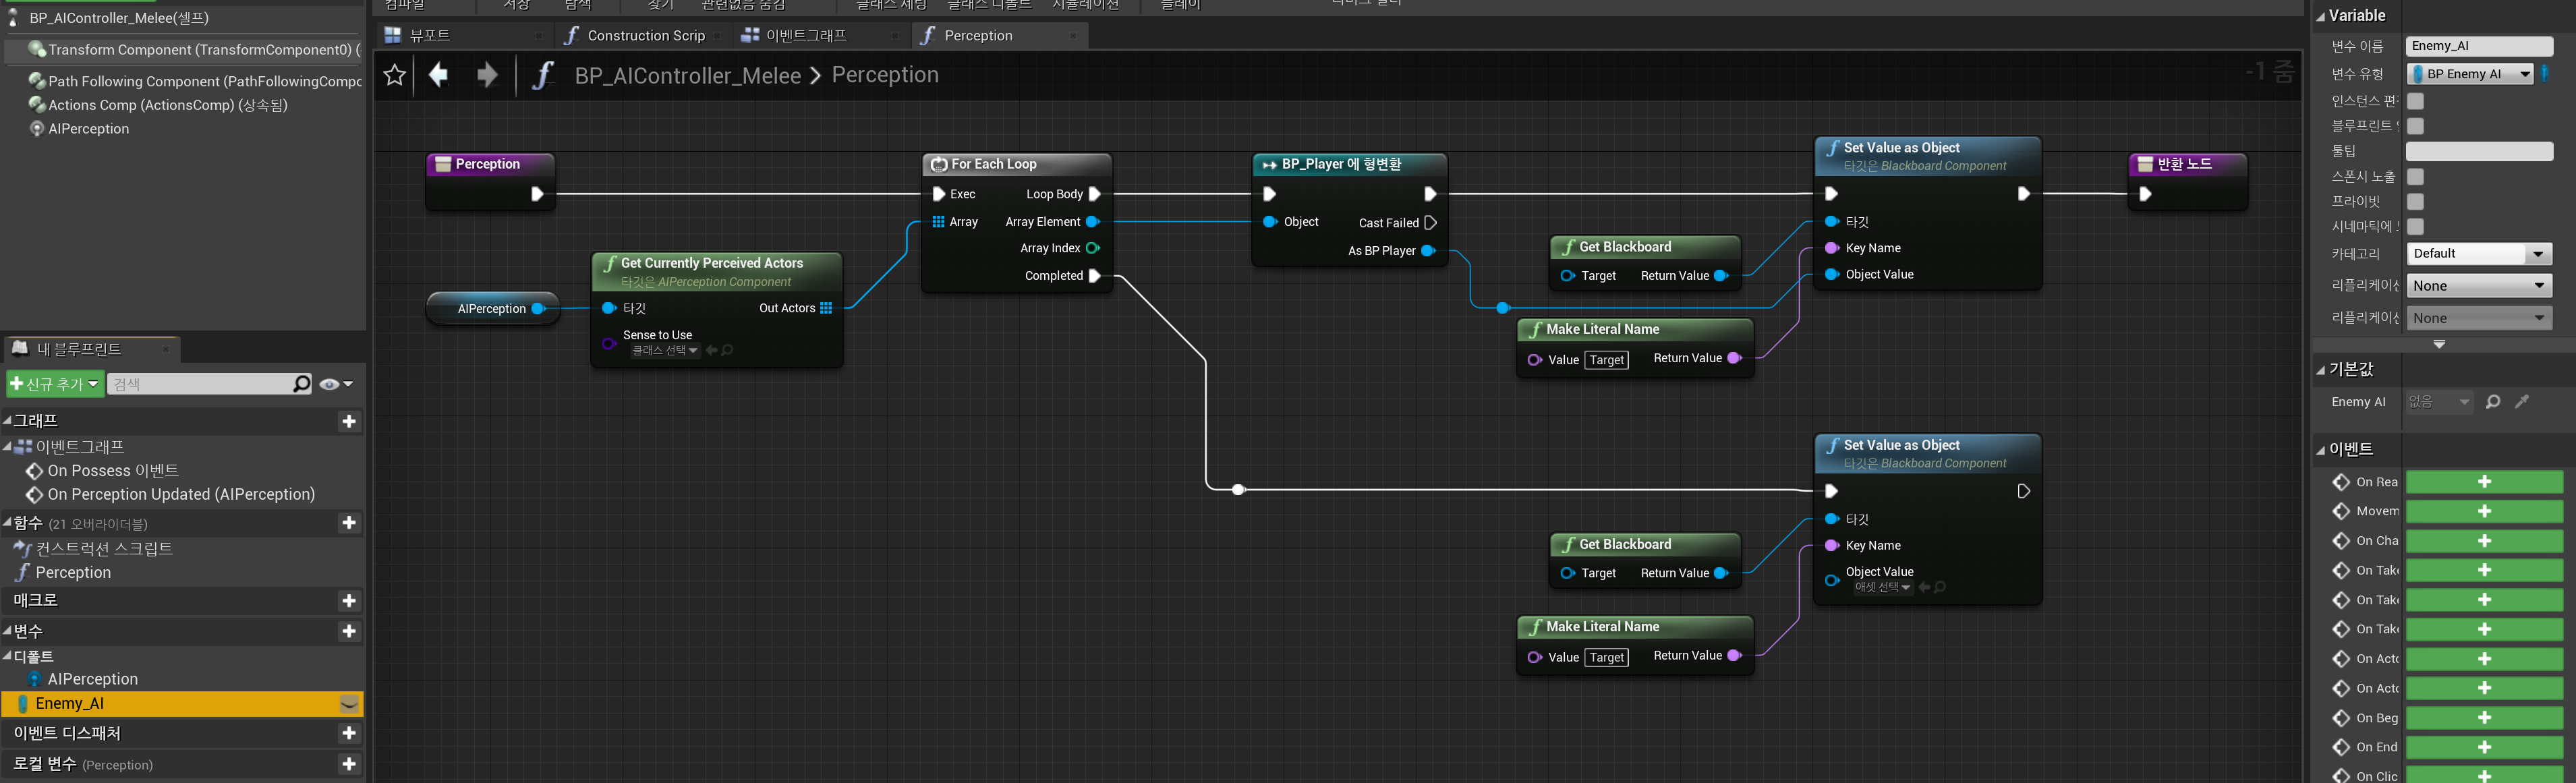The image size is (2576, 783).
Task: Add a new function with the plus icon
Action: [349, 523]
